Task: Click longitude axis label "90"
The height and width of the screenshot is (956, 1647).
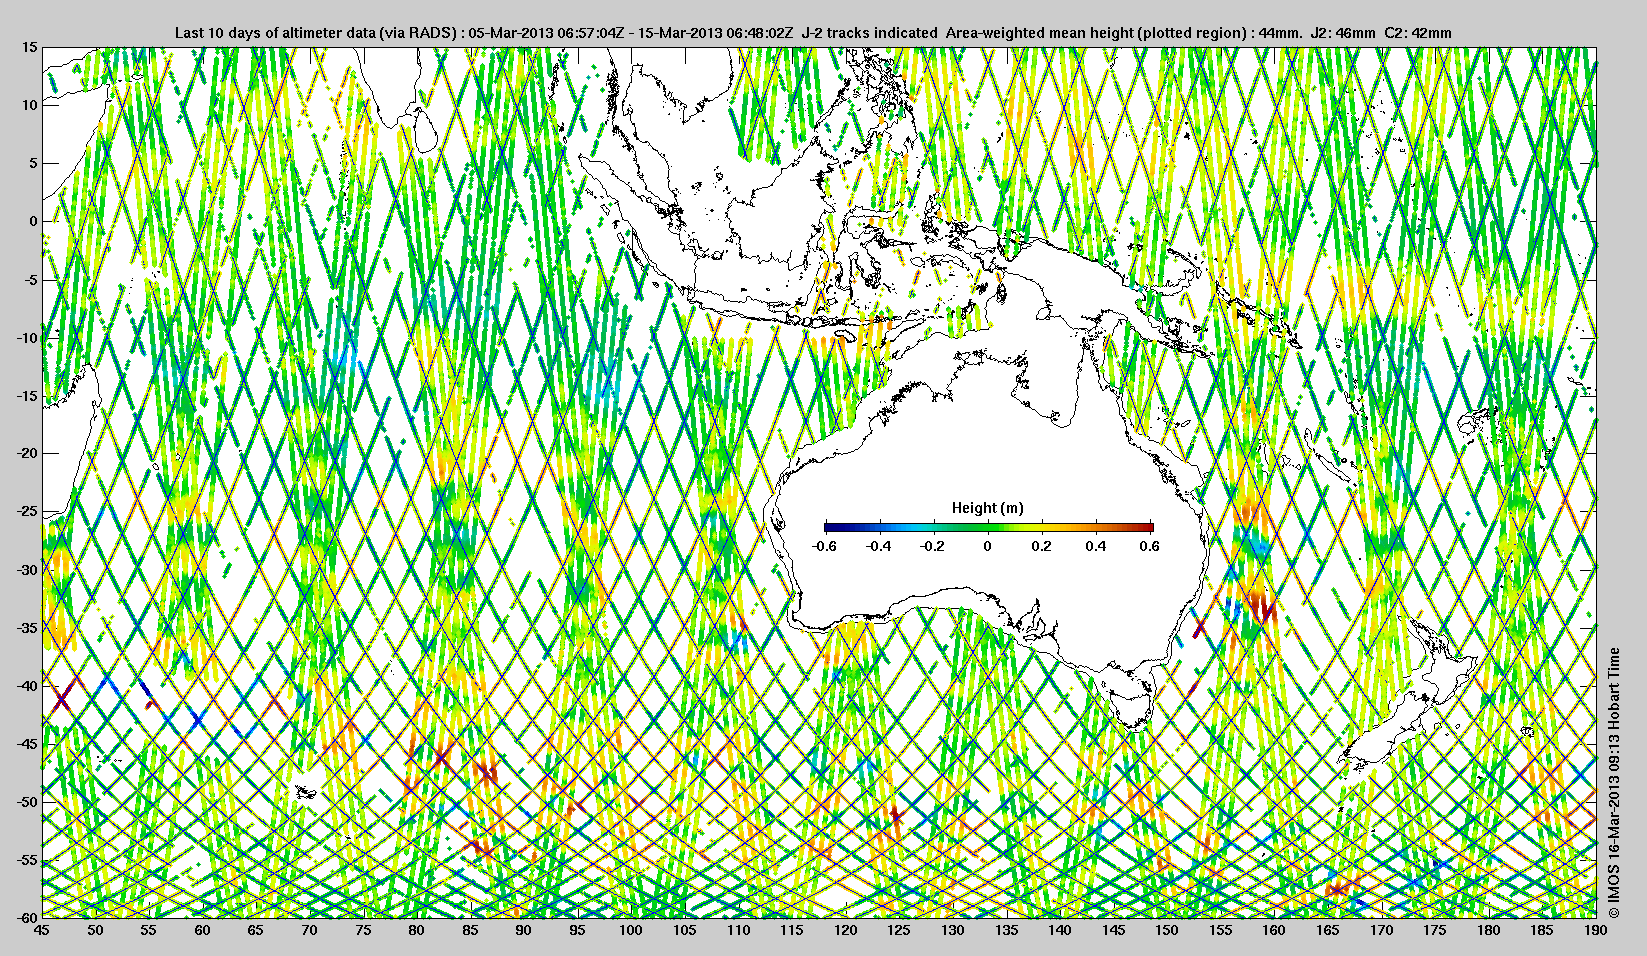Action: coord(524,930)
